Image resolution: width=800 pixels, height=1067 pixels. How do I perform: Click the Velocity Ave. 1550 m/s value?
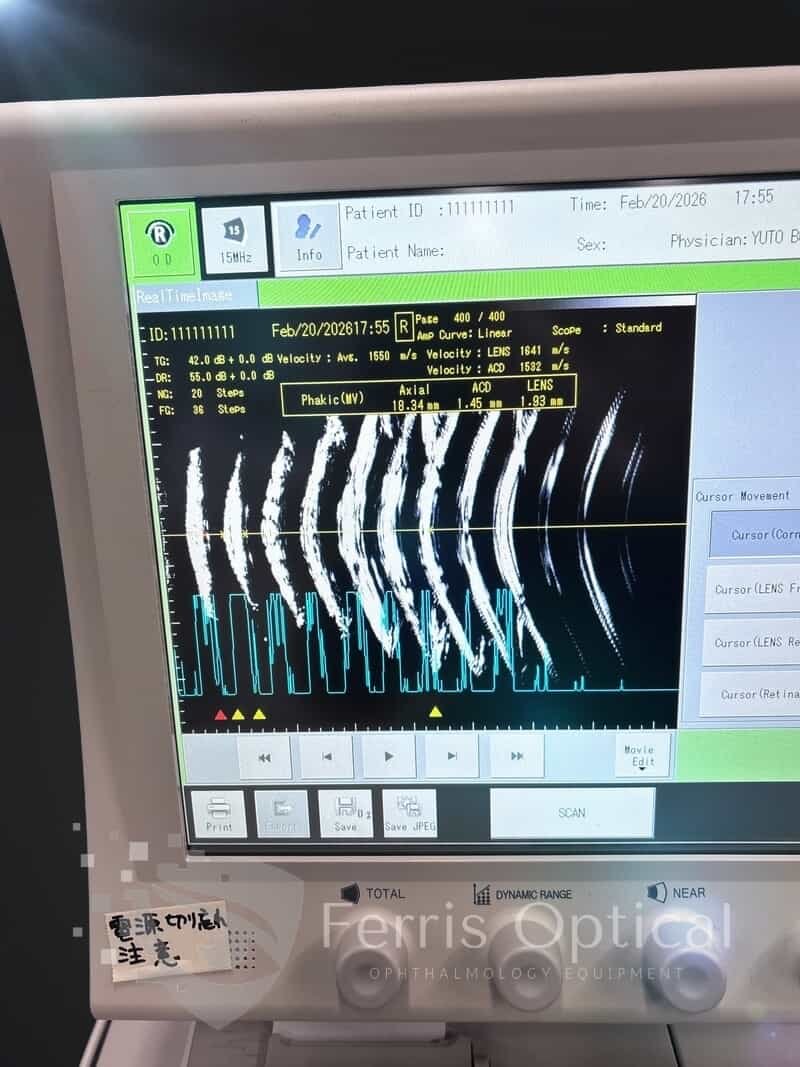pos(347,357)
